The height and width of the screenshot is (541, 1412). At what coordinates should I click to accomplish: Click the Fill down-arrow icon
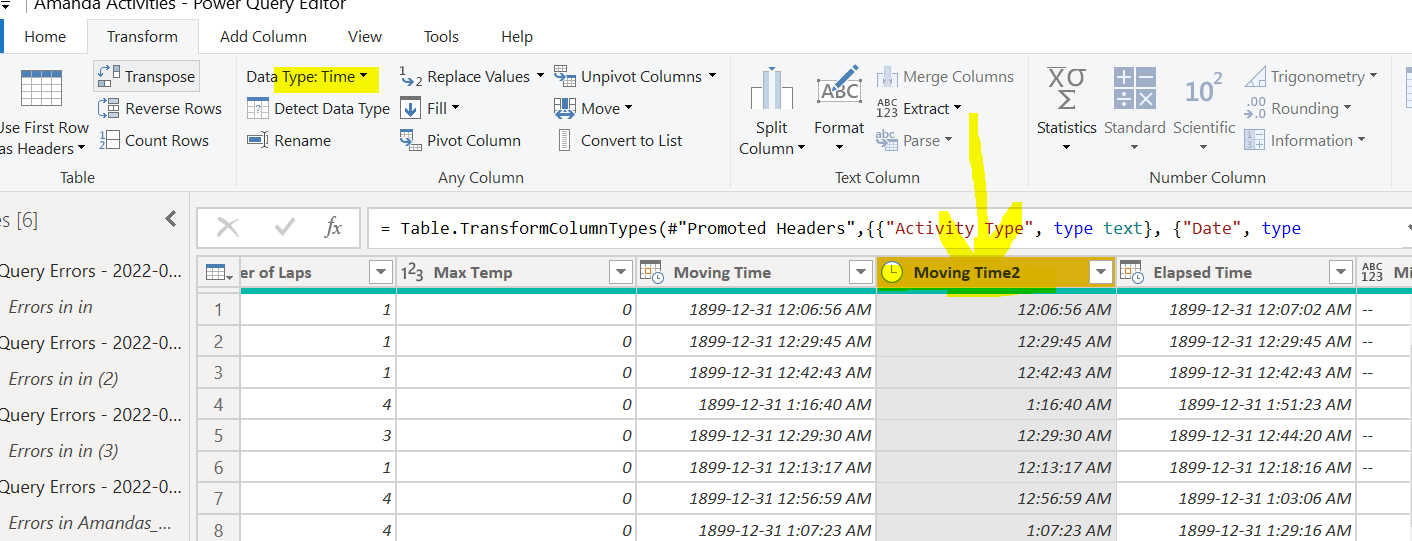tap(411, 108)
